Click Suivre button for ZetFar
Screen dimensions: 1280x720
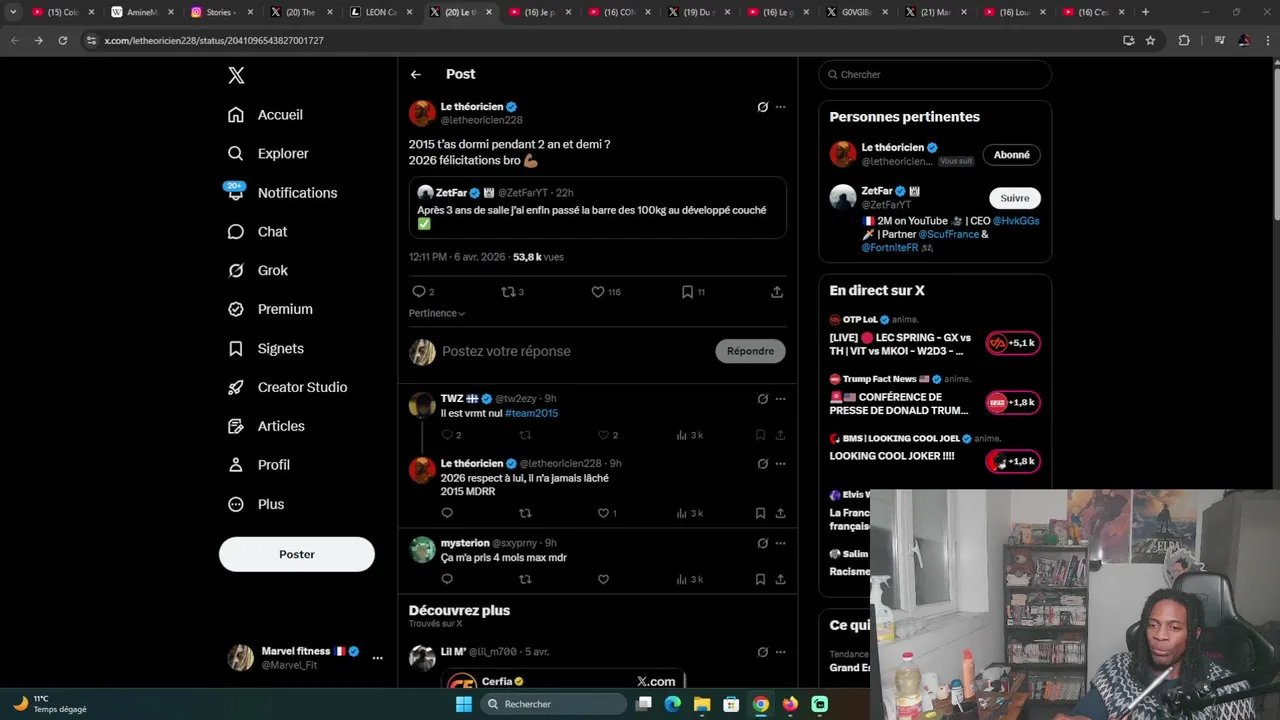pos(1015,198)
